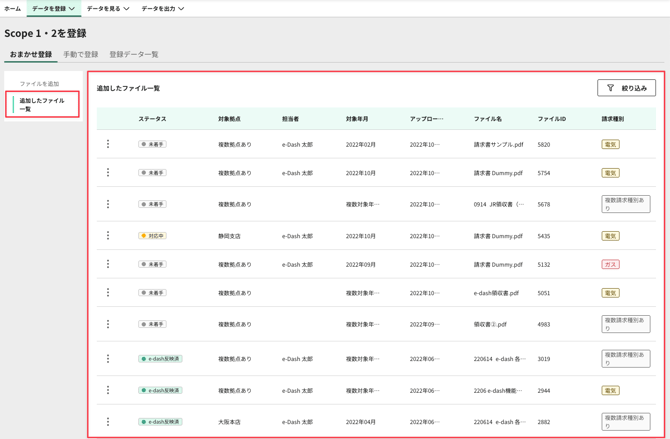Open the actions menu for 静岡支店 row

click(108, 236)
